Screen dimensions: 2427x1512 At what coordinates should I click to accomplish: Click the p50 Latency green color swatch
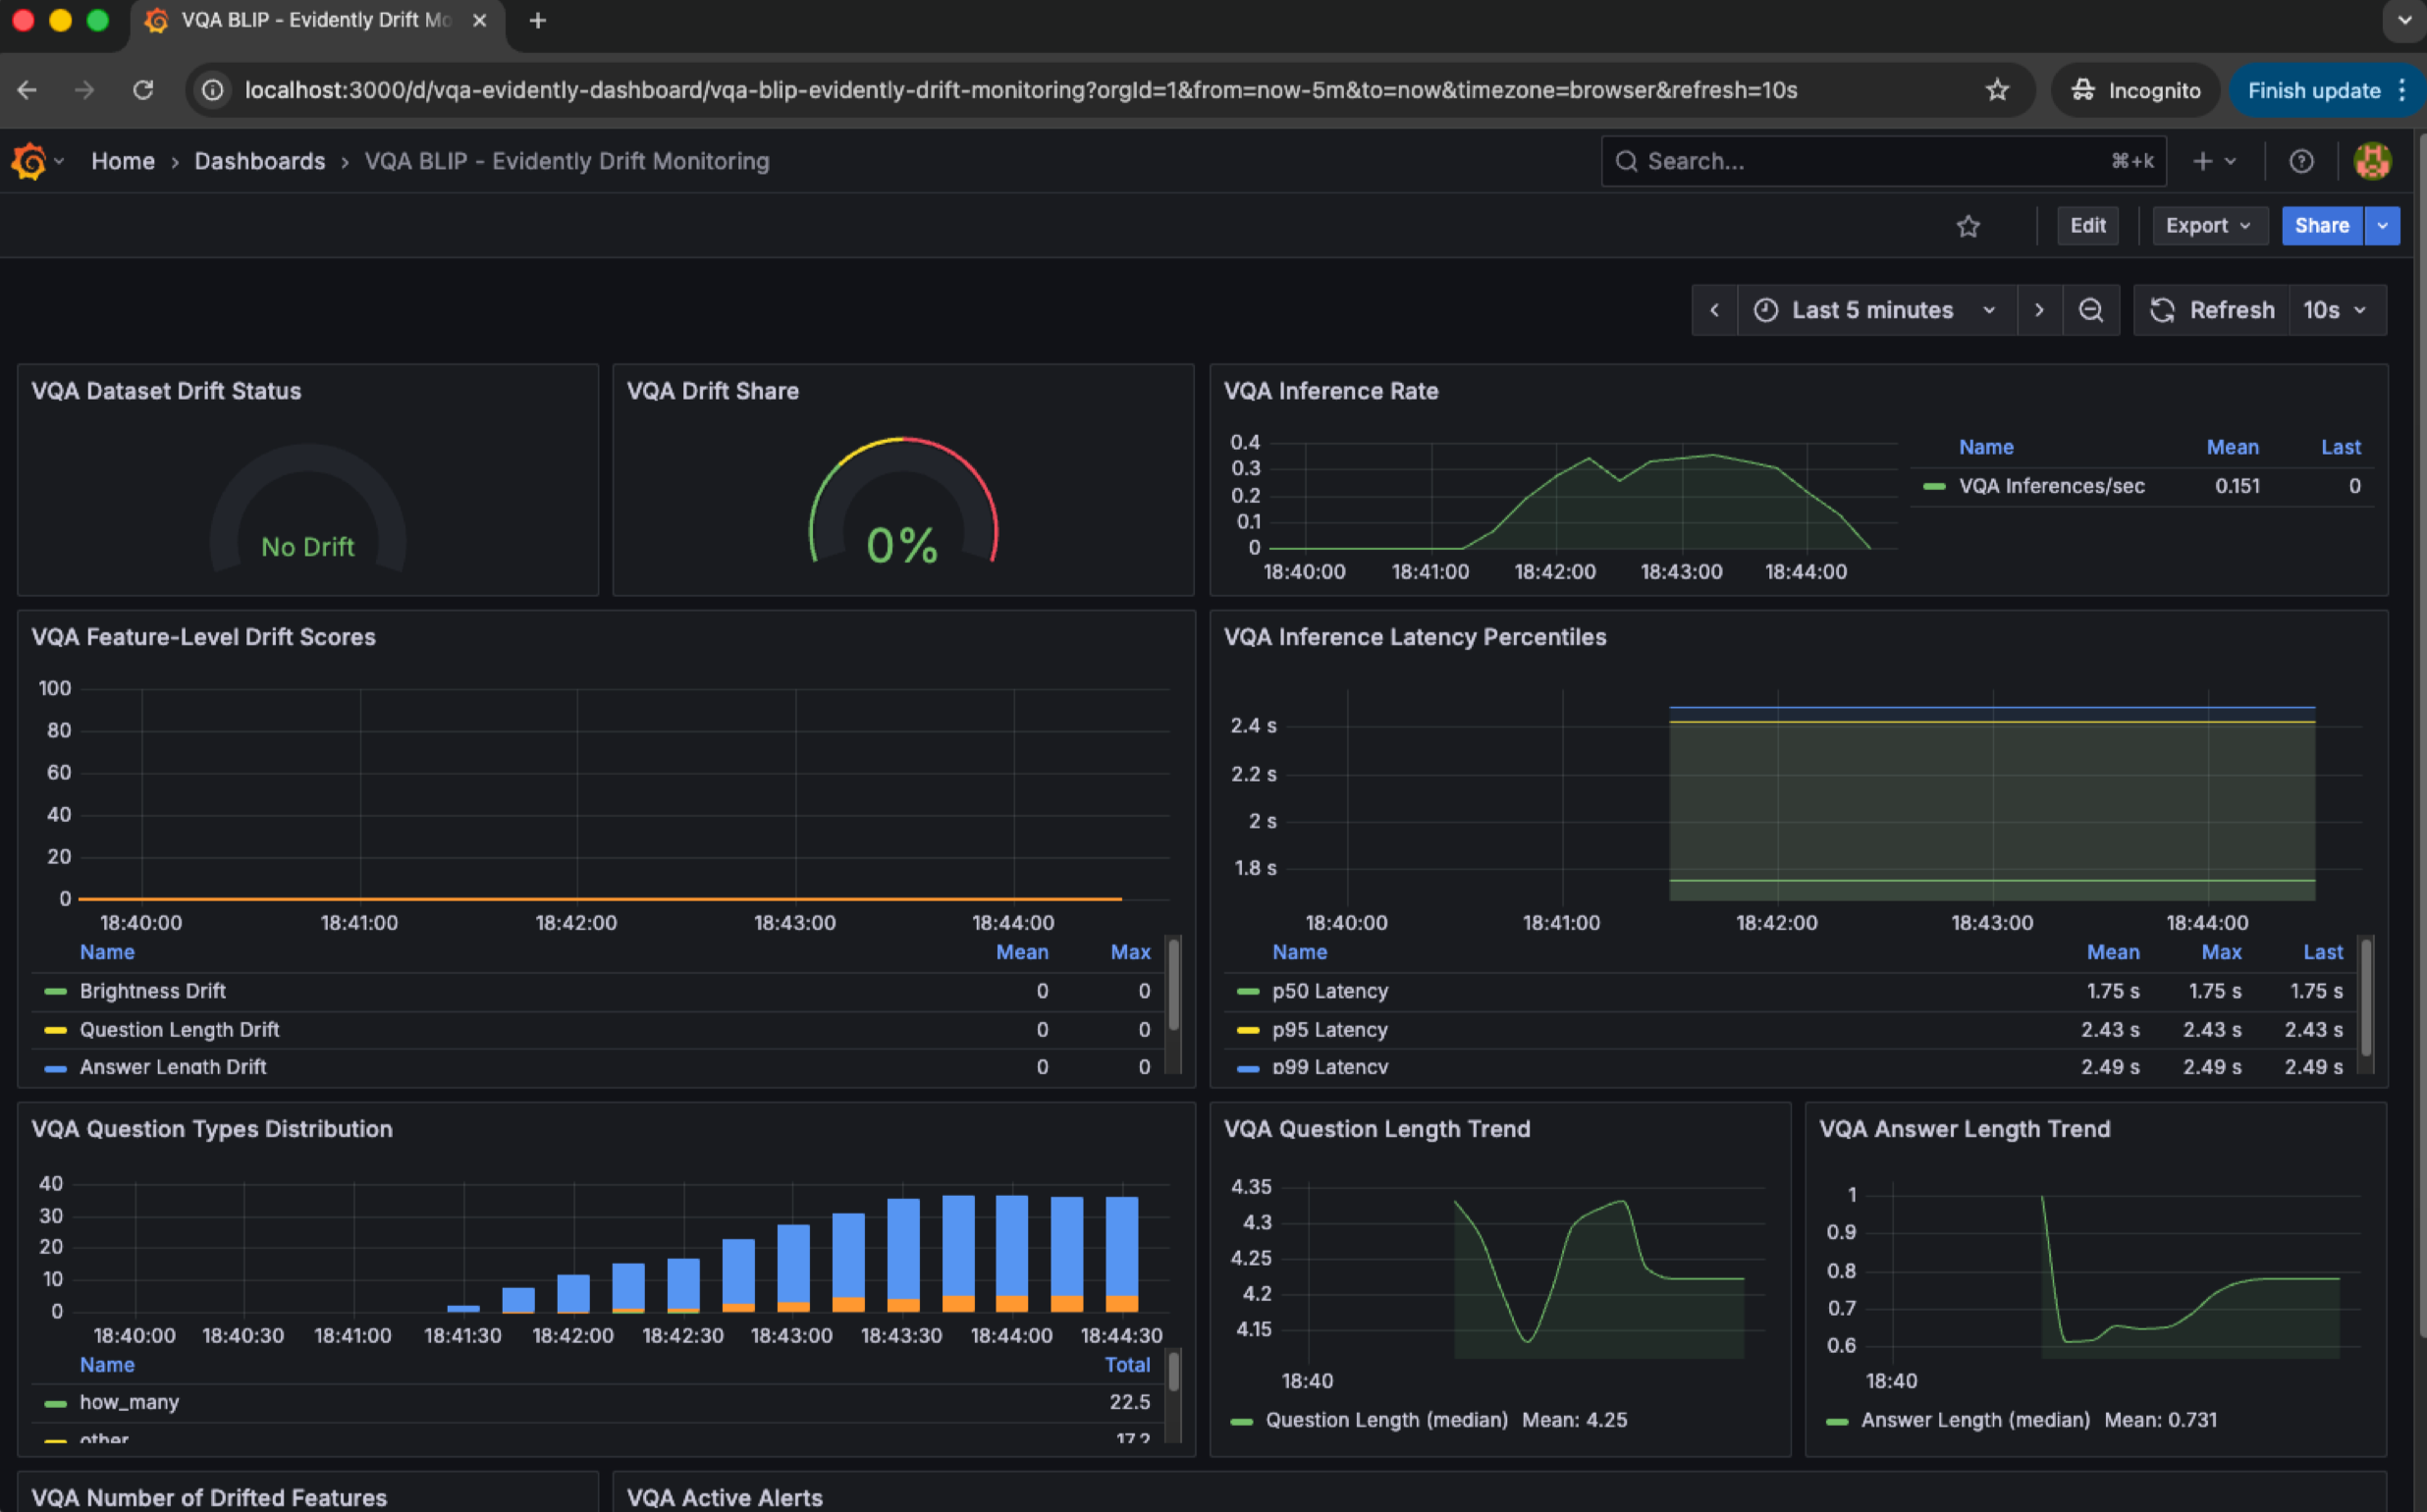click(1247, 992)
